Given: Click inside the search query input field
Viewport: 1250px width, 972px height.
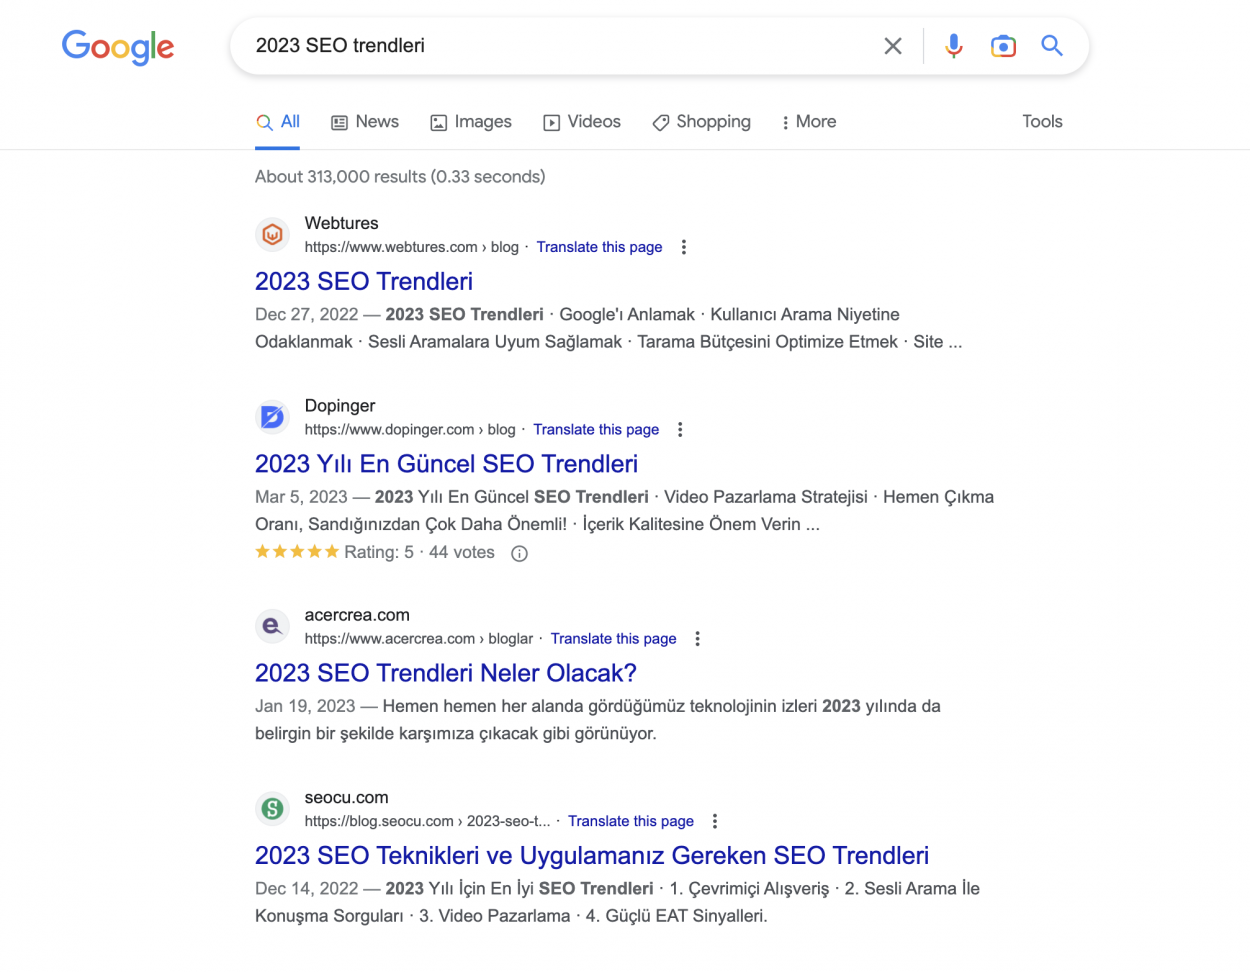Looking at the screenshot, I should pyautogui.click(x=550, y=45).
